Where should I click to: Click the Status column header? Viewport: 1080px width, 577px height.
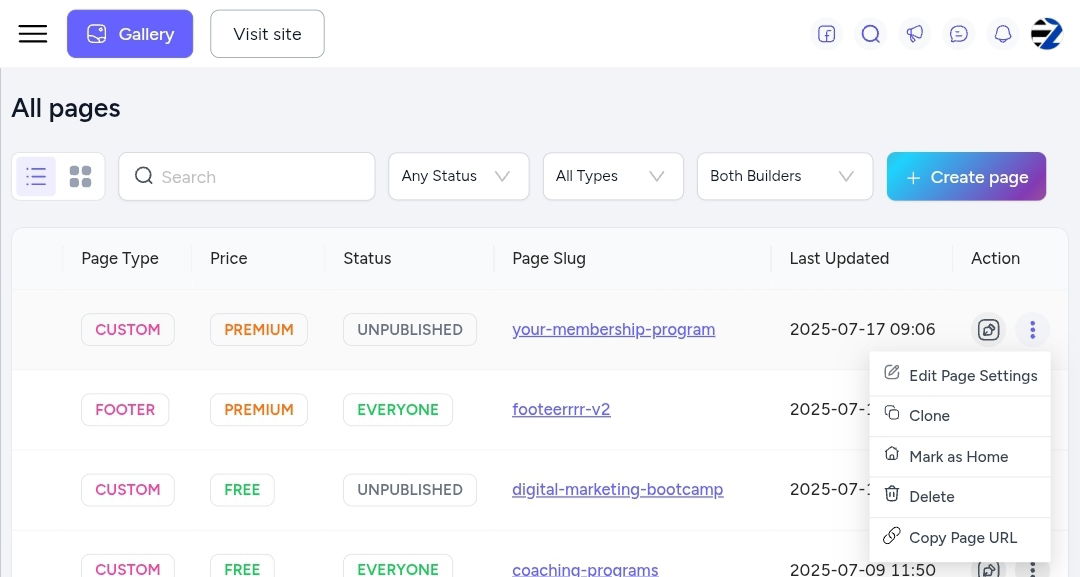[x=367, y=258]
